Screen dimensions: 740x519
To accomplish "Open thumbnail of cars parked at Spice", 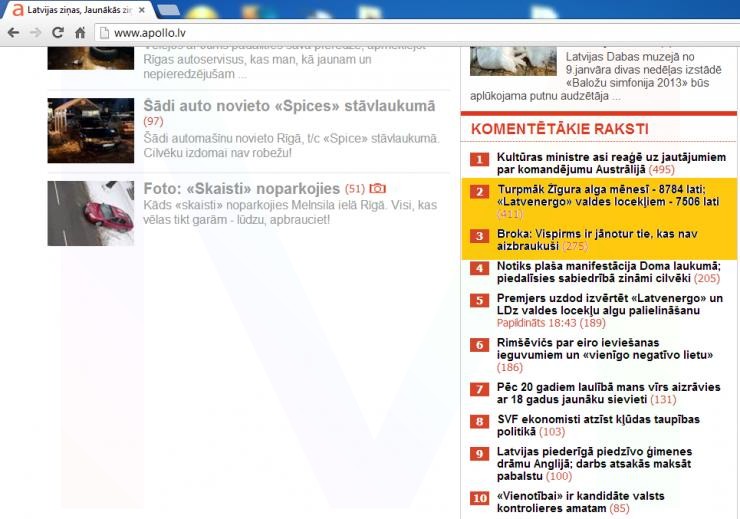I will click(90, 130).
